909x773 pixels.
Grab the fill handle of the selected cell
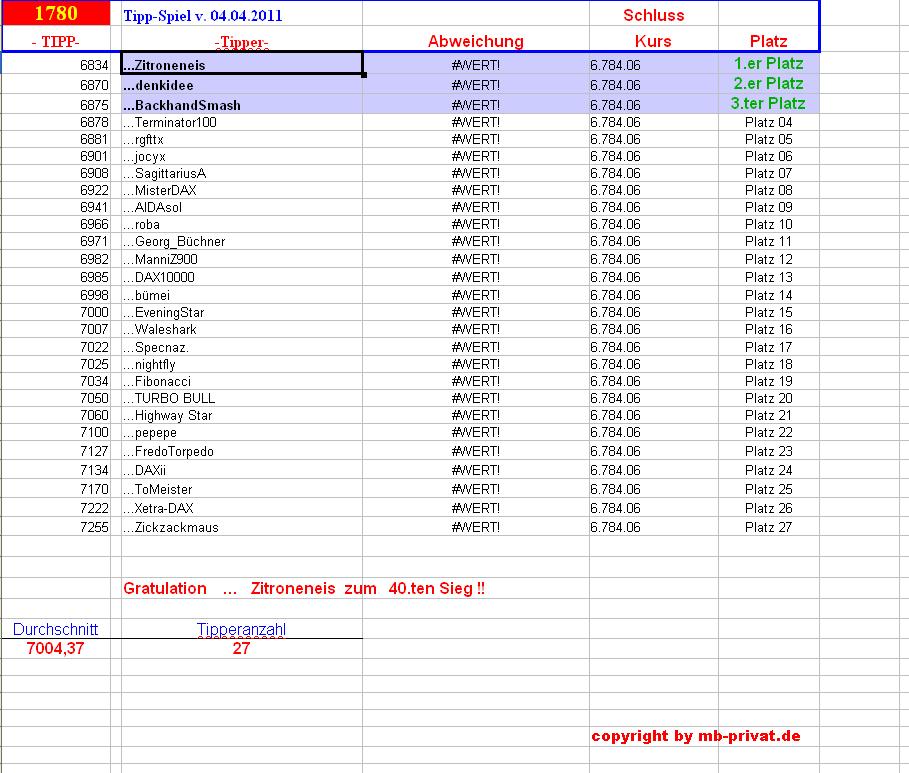363,75
